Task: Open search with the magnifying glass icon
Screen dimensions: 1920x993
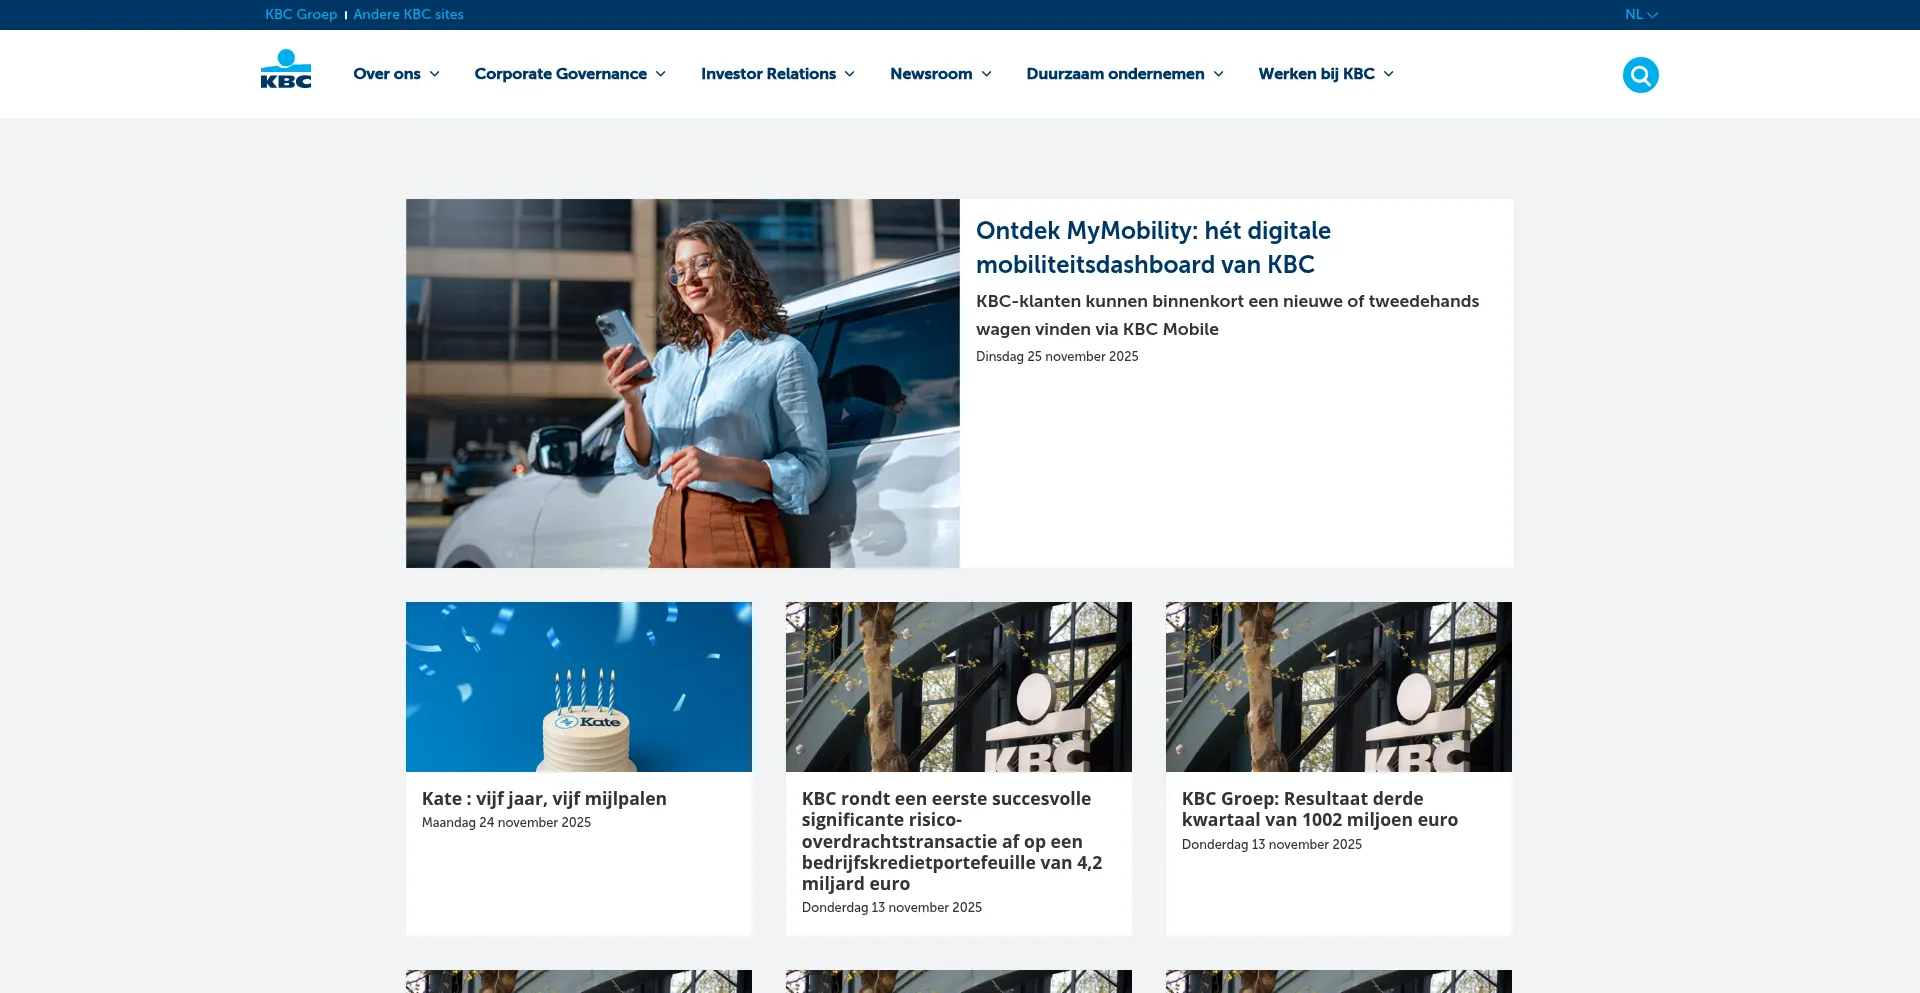Action: tap(1640, 75)
